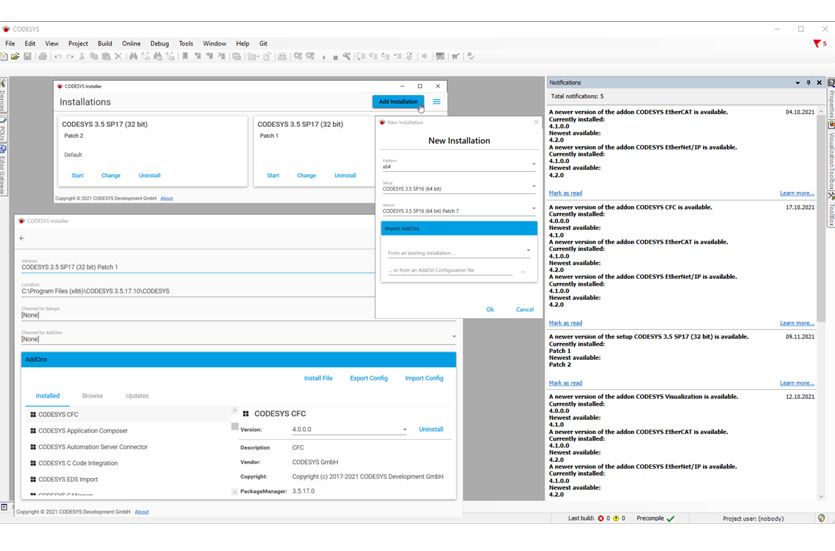The image size is (835, 551).
Task: Click the Print toolbar icon
Action: pos(43,56)
